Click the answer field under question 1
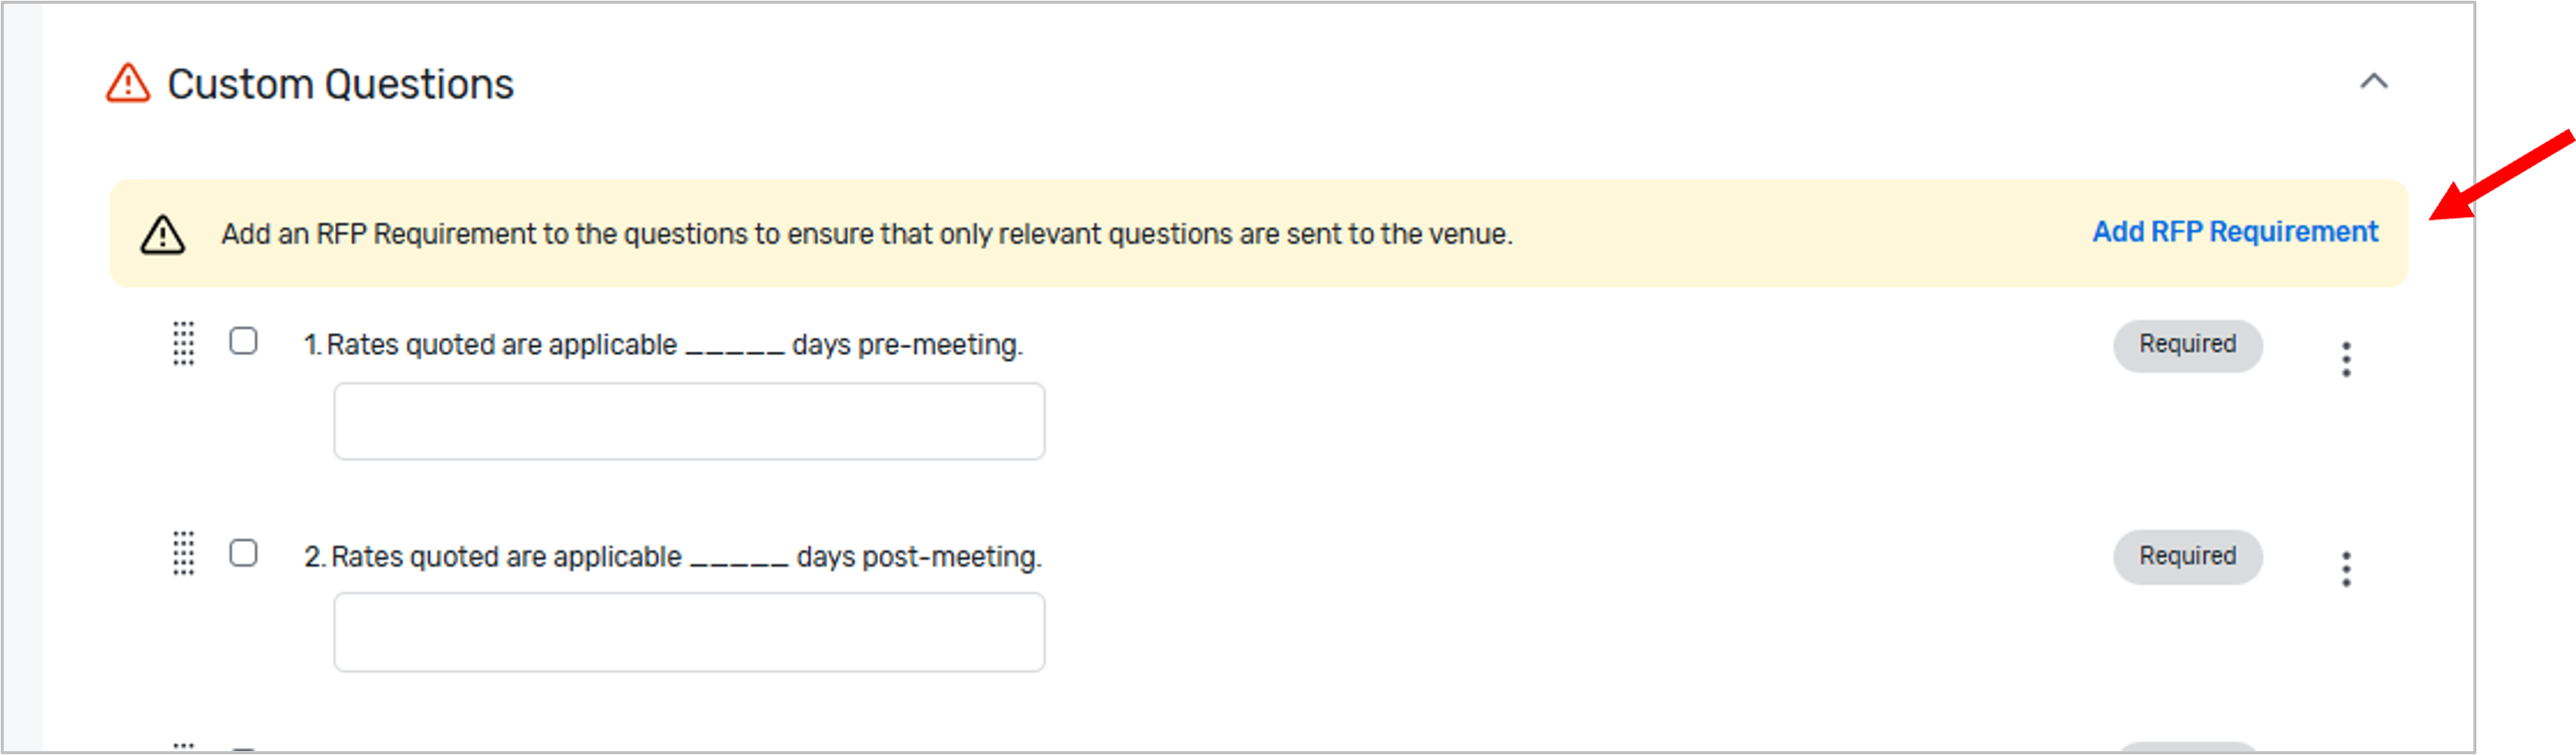Screen dimensions: 2576x755 pos(690,421)
